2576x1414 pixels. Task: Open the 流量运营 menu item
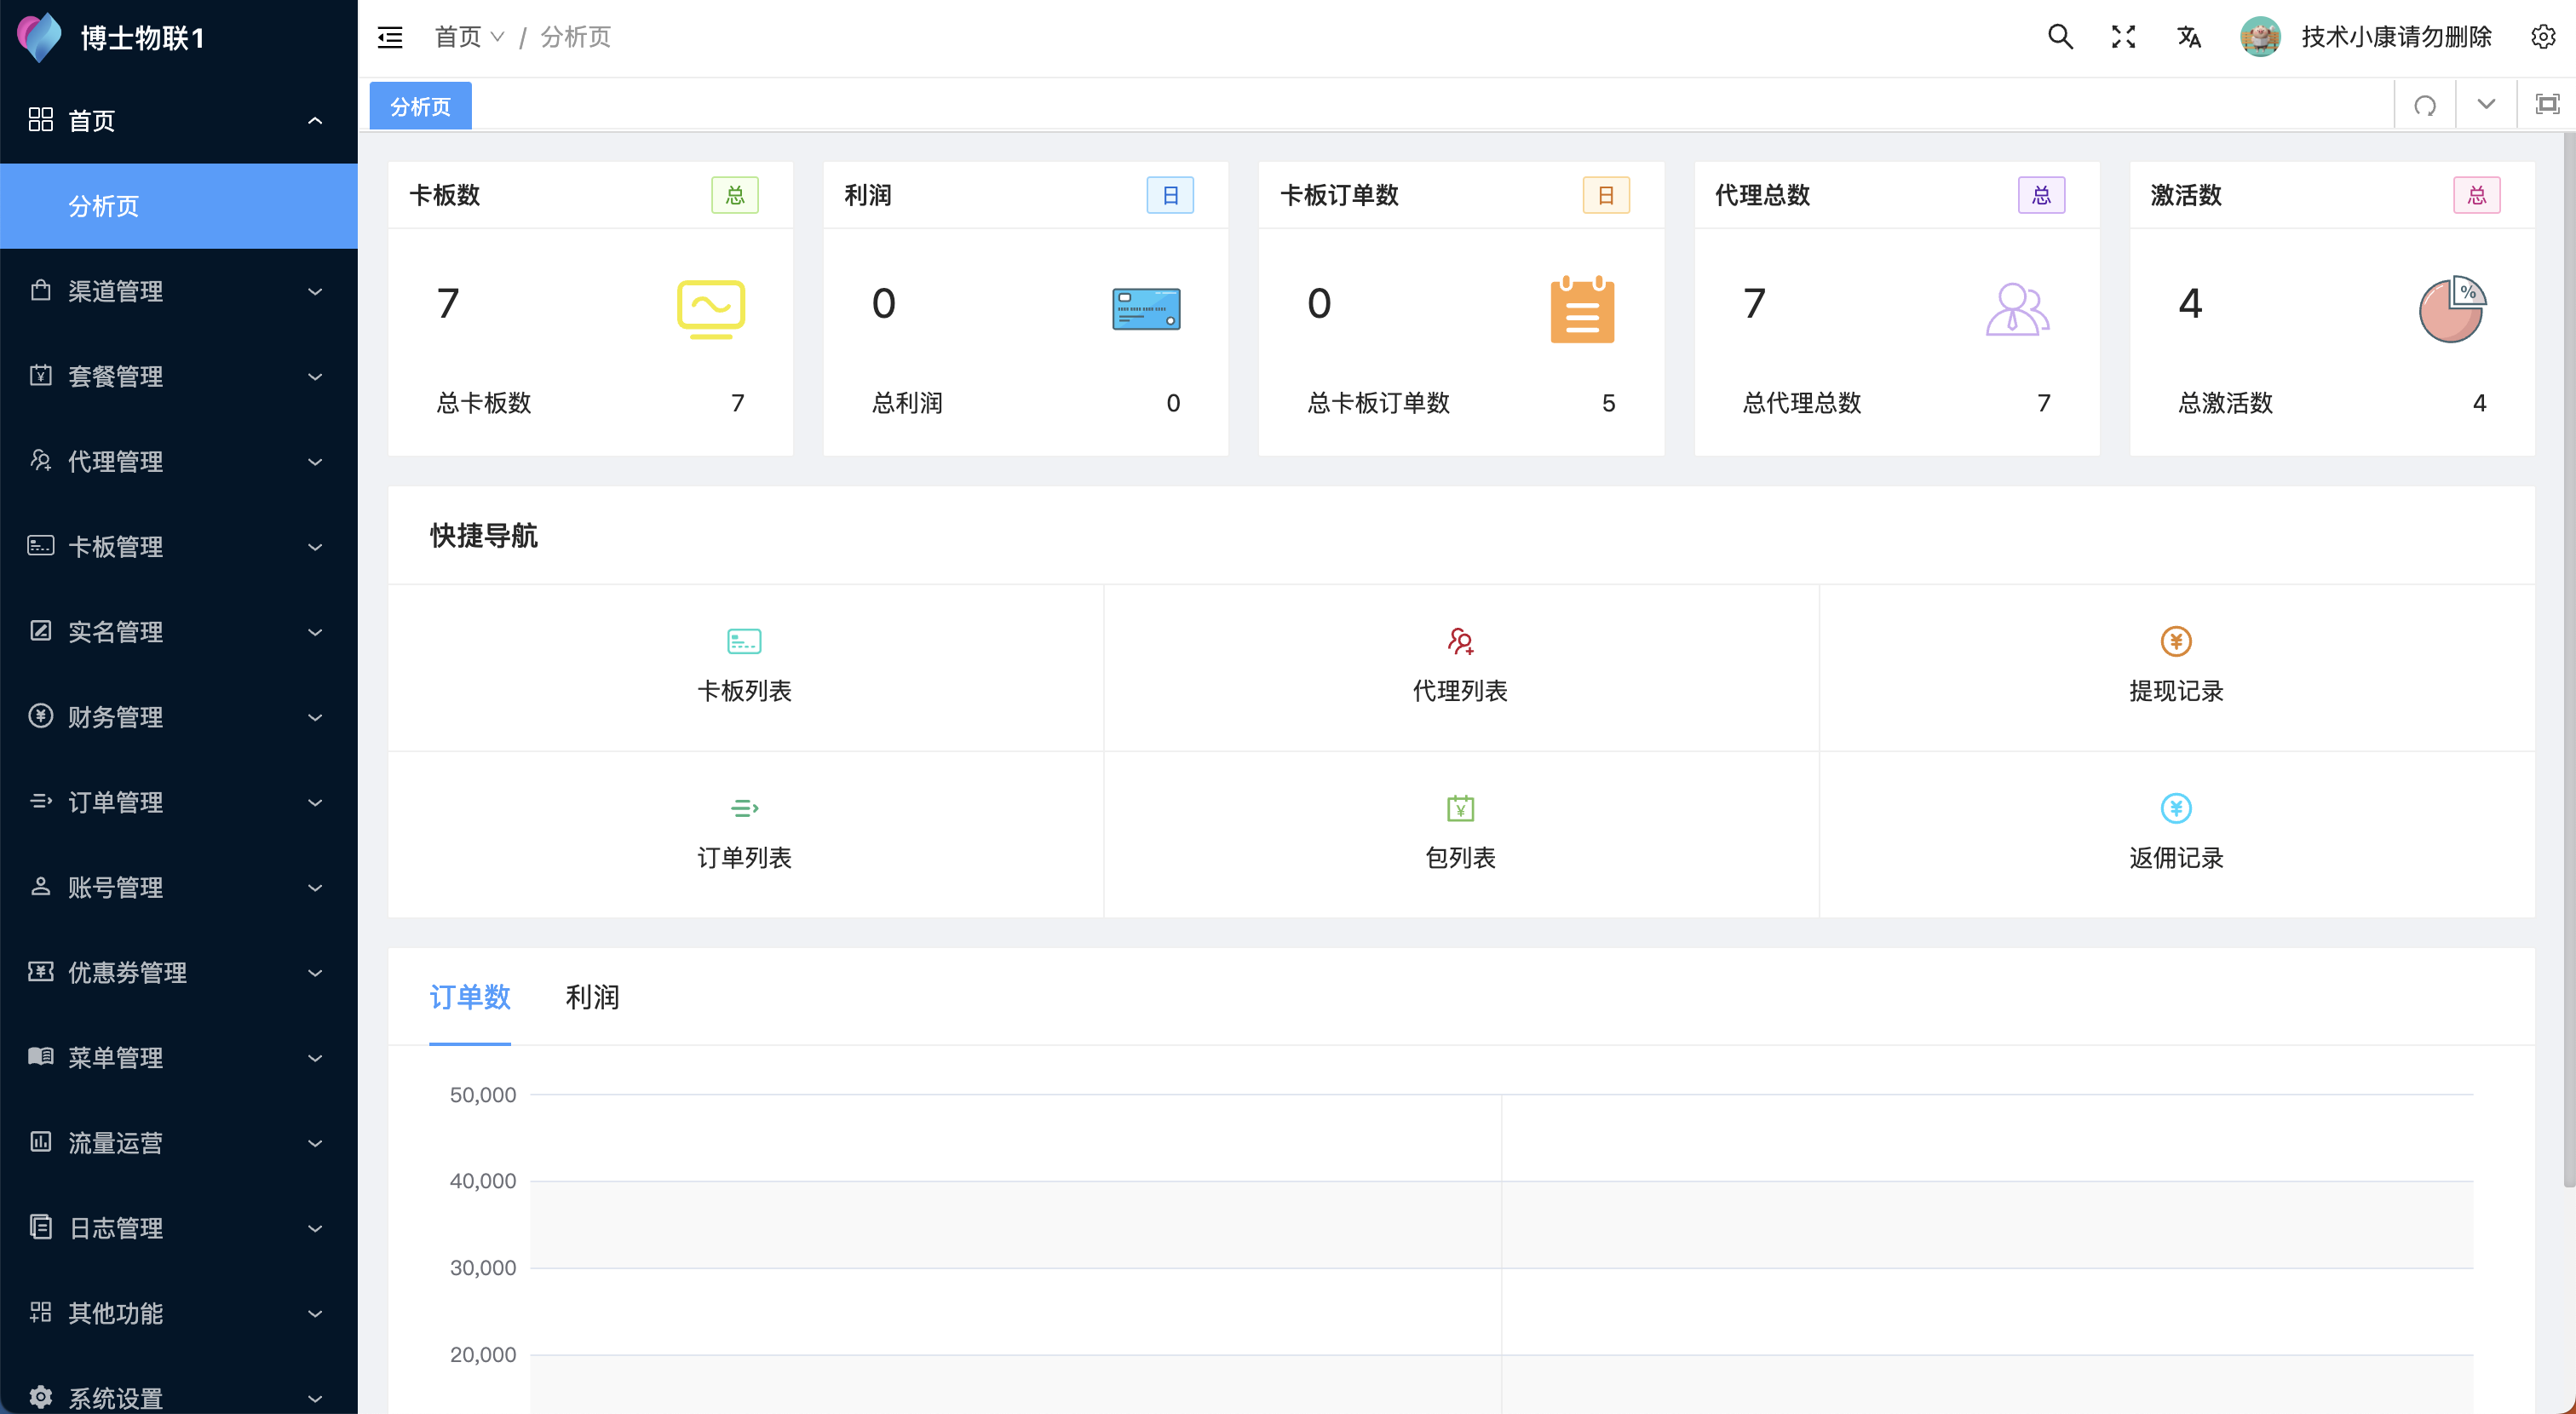point(179,1142)
